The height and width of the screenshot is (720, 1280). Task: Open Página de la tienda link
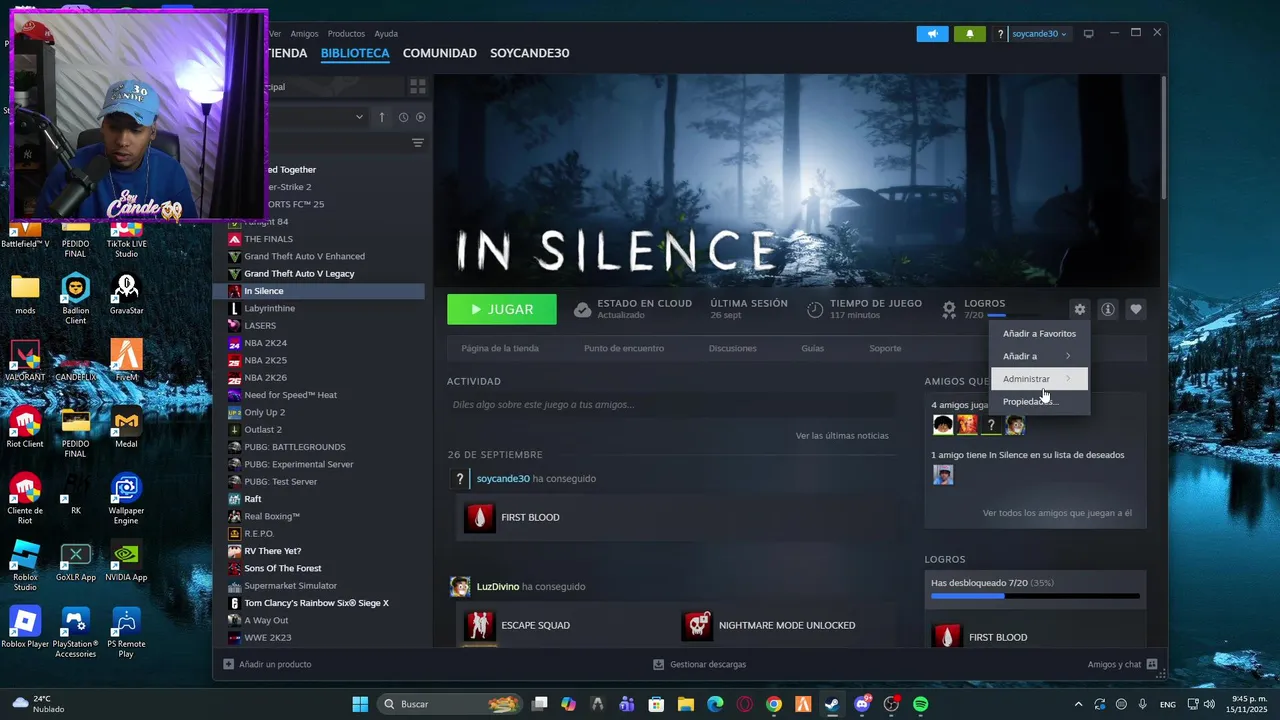(x=500, y=349)
